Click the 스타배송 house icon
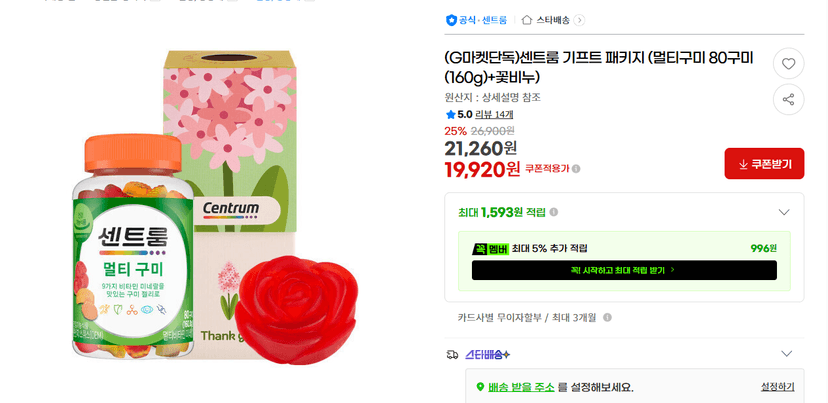Screen dimensions: 828x403 526,20
